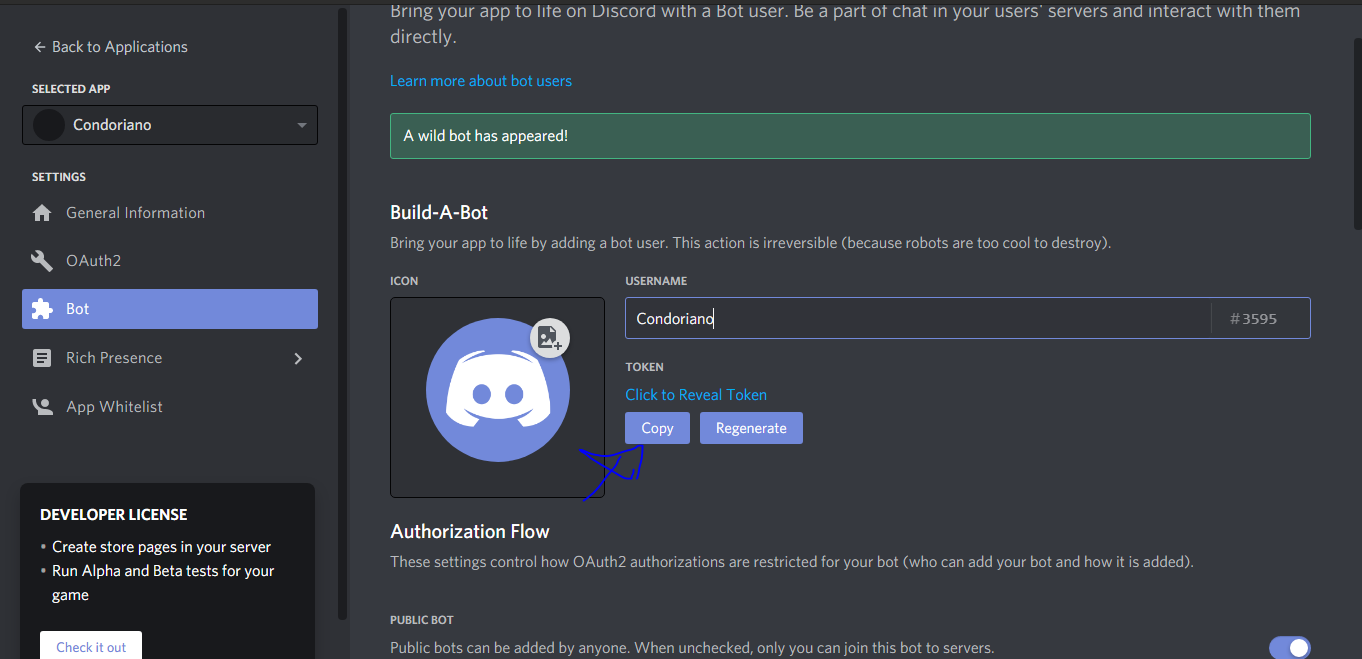Click the Check it out button
The width and height of the screenshot is (1362, 659).
[x=91, y=646]
